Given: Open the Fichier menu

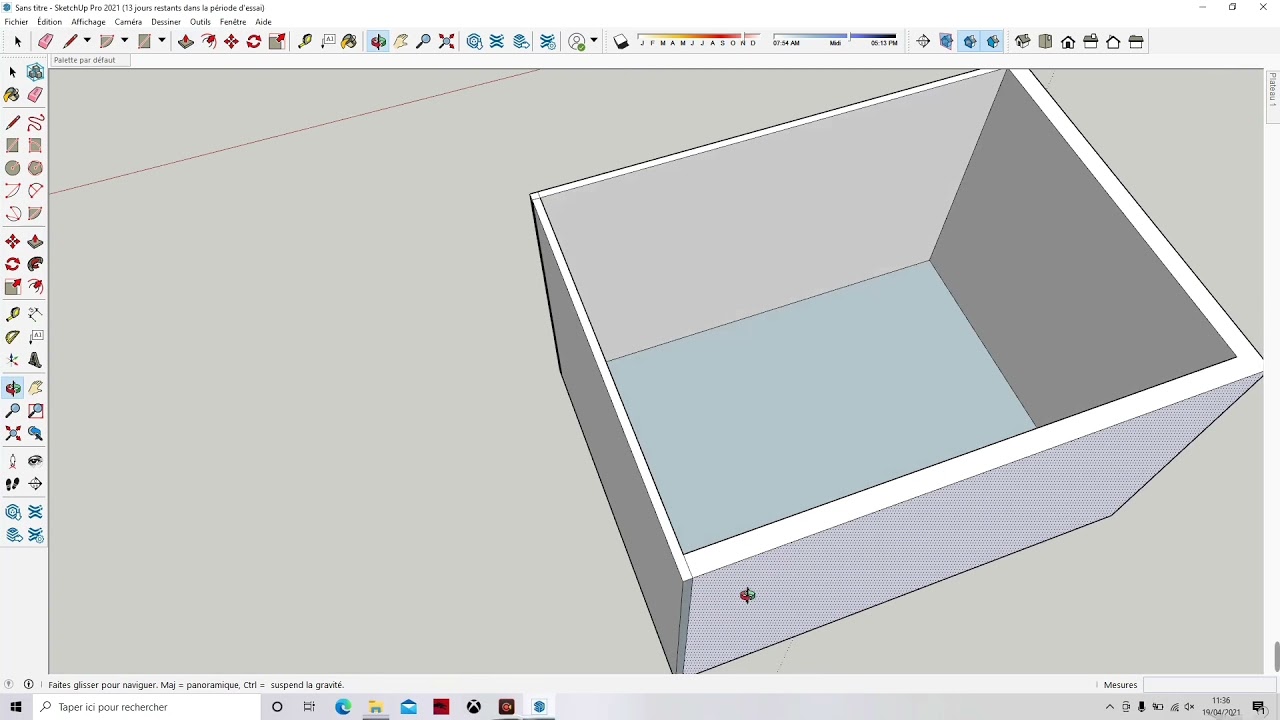Looking at the screenshot, I should pyautogui.click(x=16, y=22).
